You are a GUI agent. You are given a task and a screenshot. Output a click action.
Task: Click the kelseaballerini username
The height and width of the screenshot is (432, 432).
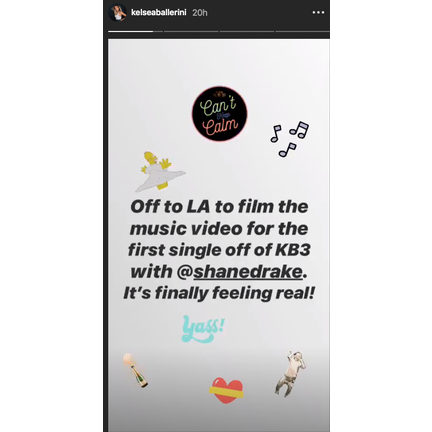pyautogui.click(x=158, y=13)
